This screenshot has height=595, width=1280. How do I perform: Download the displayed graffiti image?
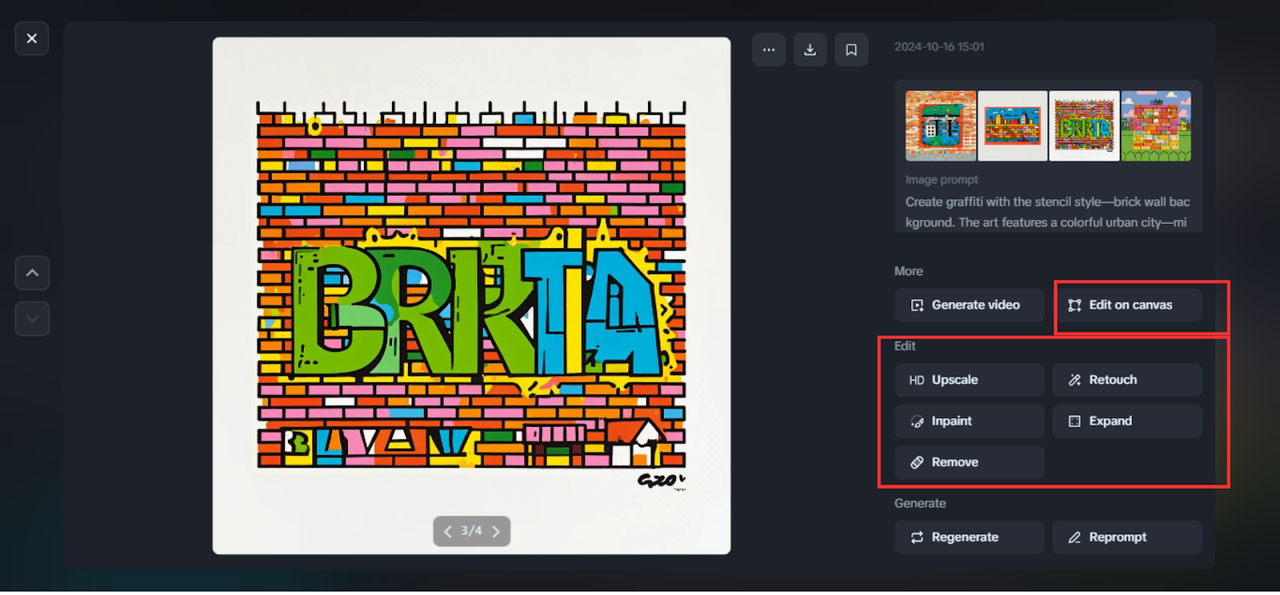click(x=810, y=49)
